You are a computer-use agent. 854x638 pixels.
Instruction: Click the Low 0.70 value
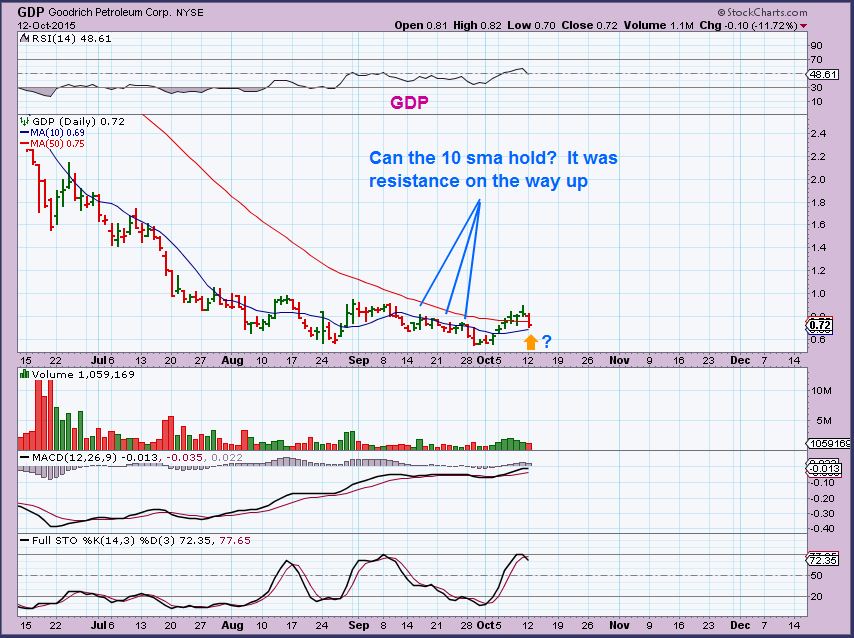pos(531,26)
